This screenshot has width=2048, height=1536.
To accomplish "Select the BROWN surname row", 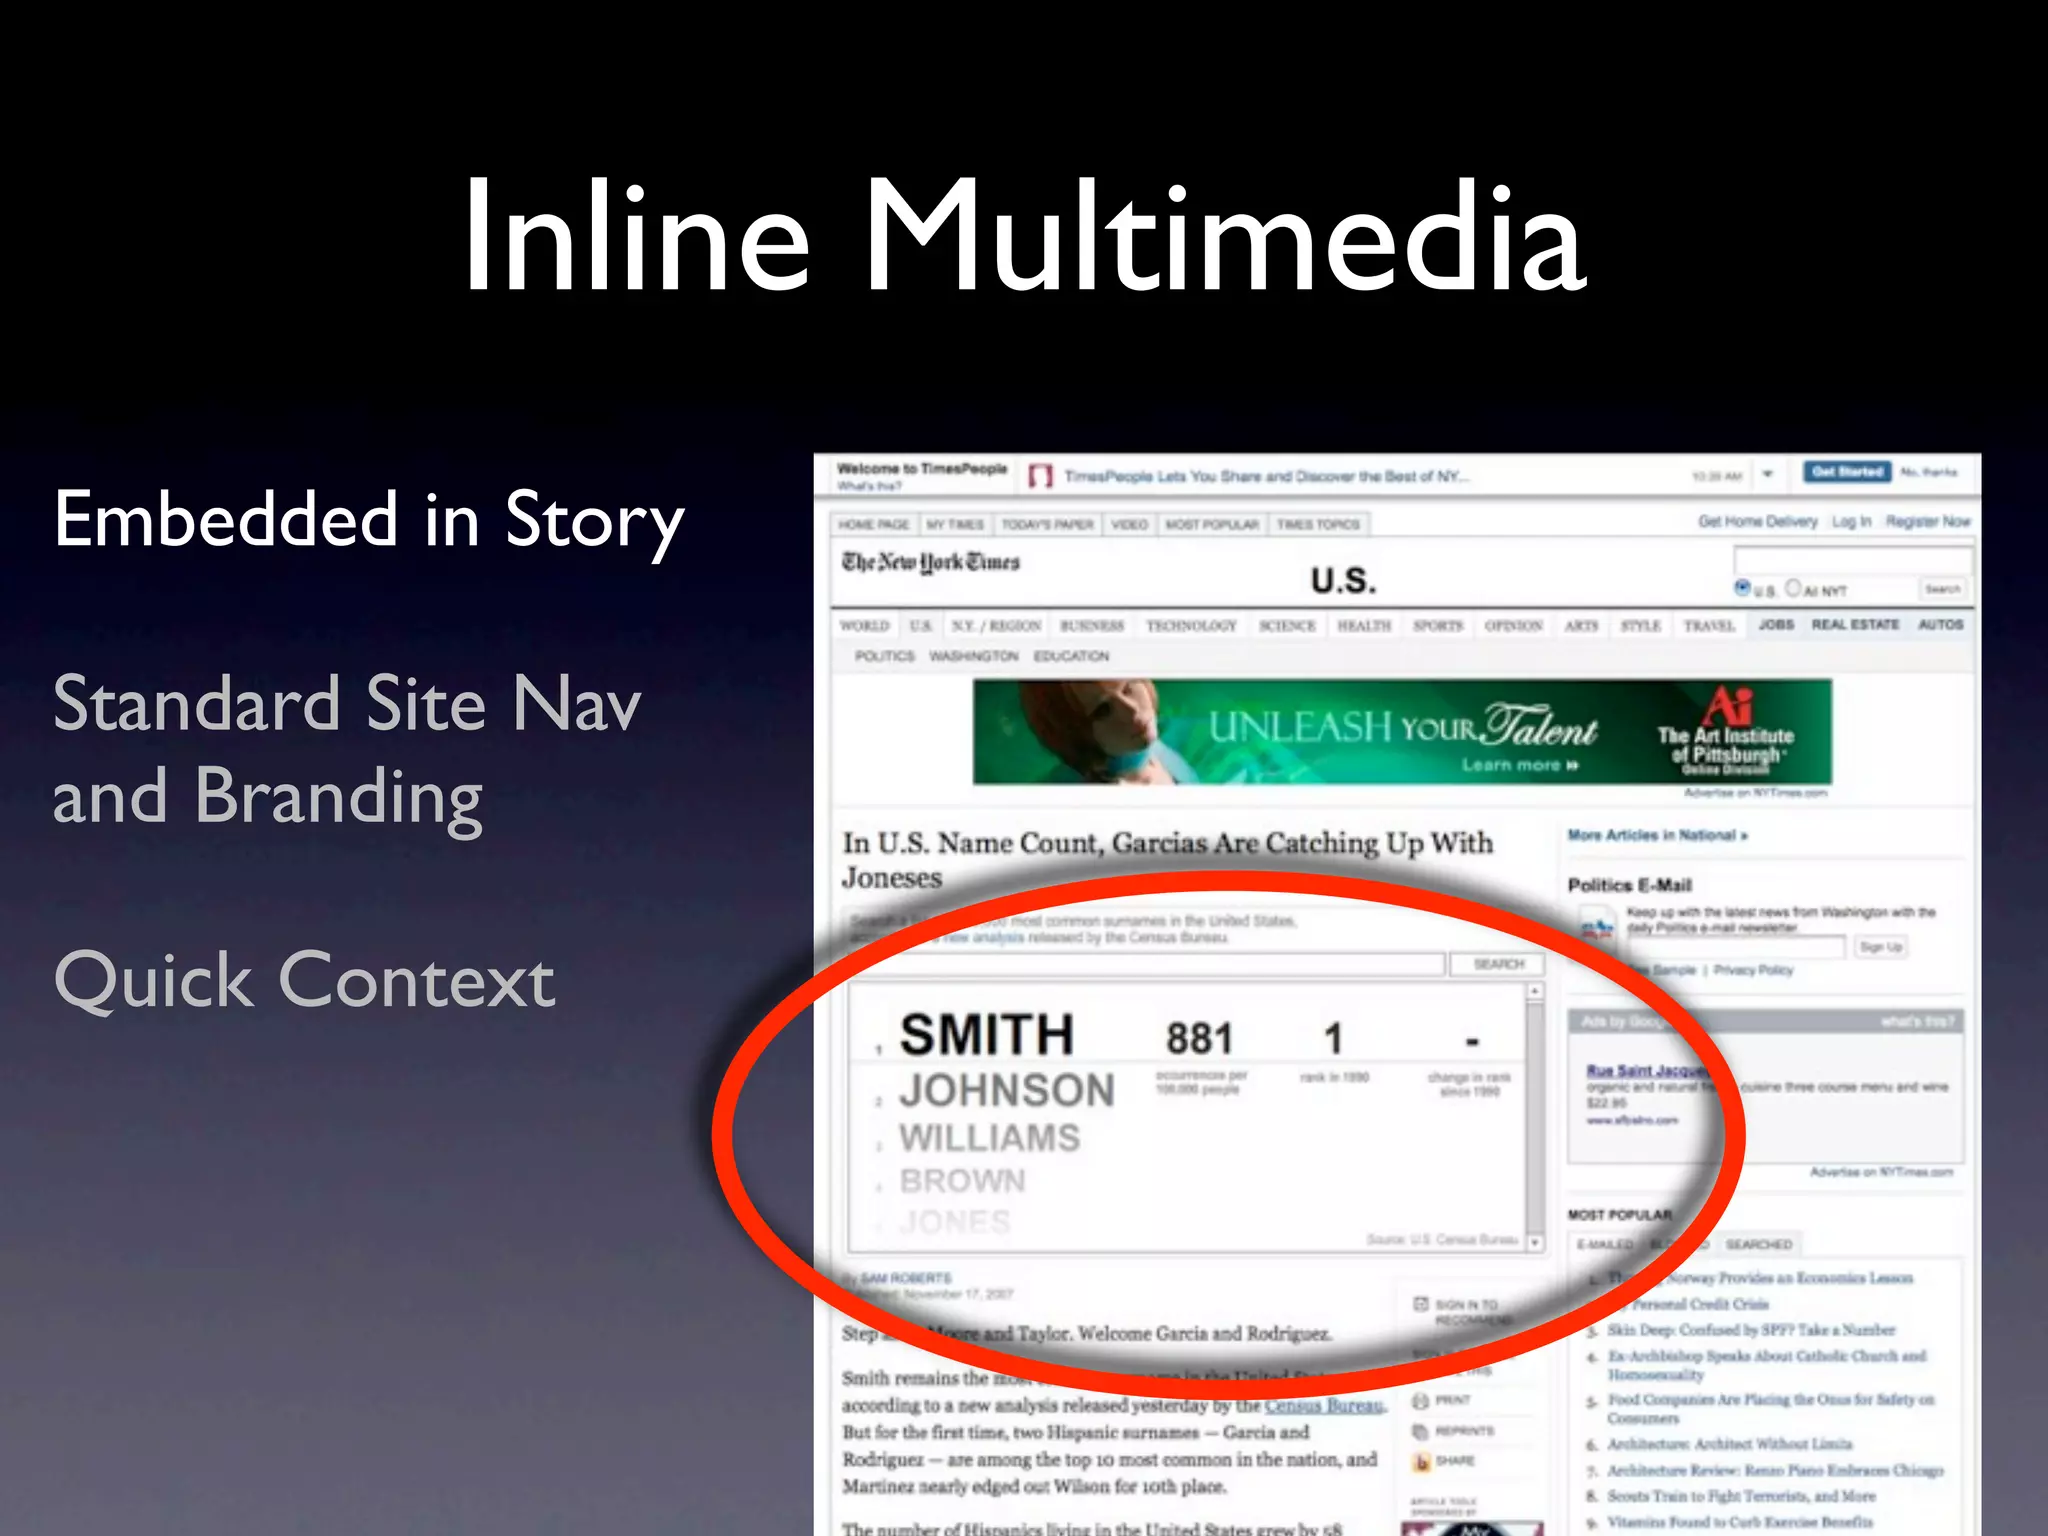I will pyautogui.click(x=962, y=1181).
